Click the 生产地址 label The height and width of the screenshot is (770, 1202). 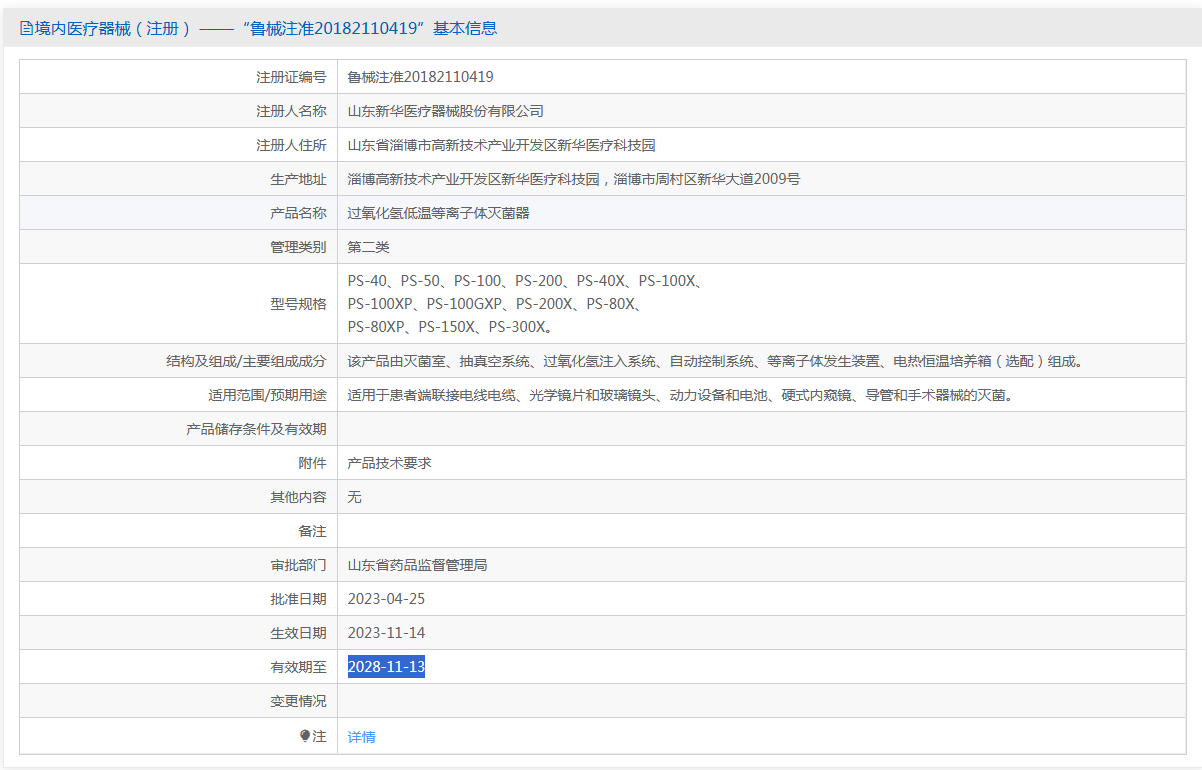pyautogui.click(x=298, y=179)
